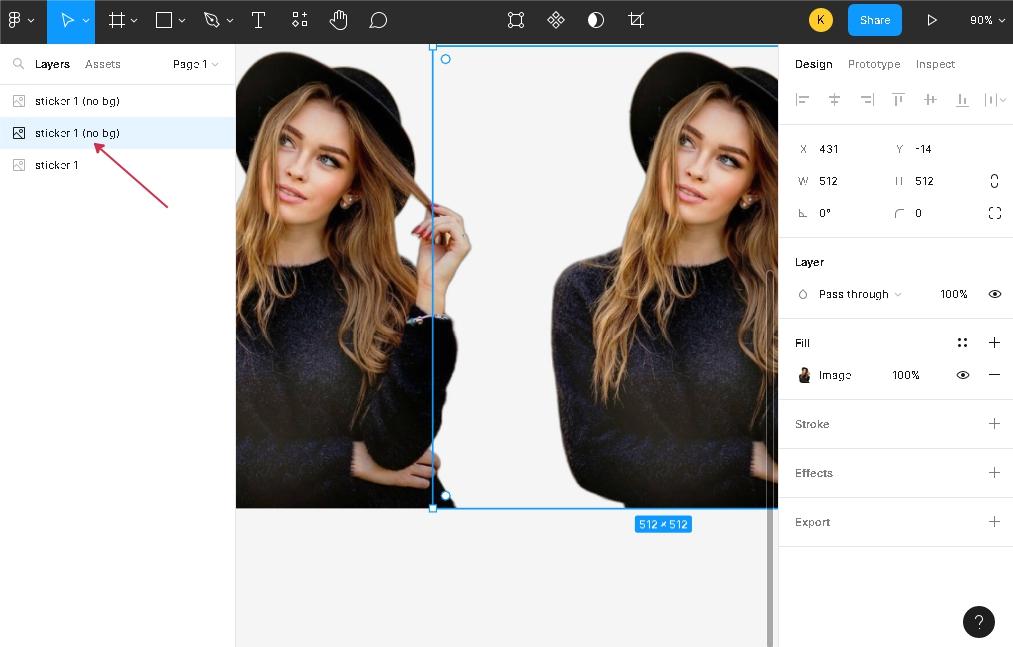Image resolution: width=1013 pixels, height=647 pixels.
Task: Select the Comment tool
Action: pos(378,20)
